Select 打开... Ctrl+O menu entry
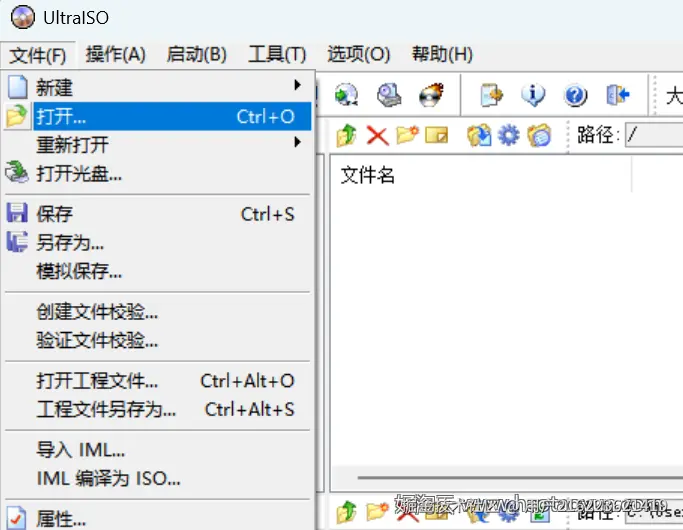This screenshot has width=683, height=530. click(x=157, y=116)
